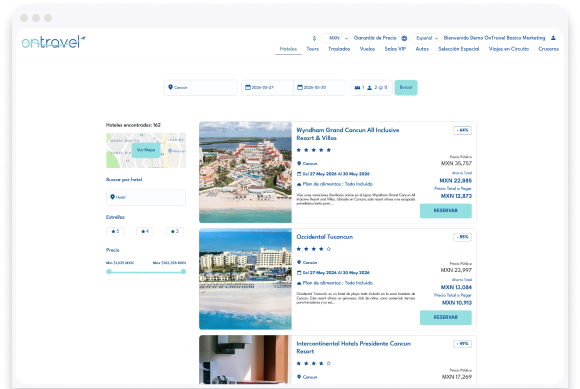Open check-in date field 2026-05-27
580x389 pixels.
point(267,88)
